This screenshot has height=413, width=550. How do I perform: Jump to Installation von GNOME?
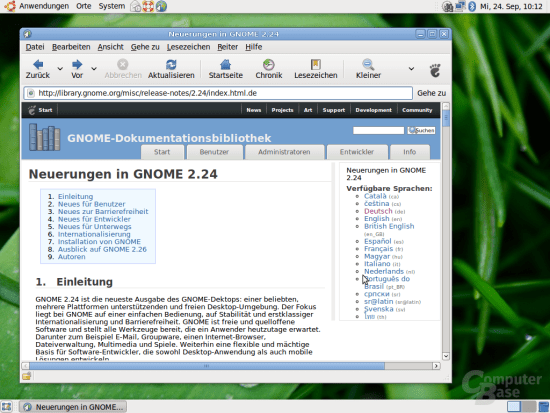click(99, 242)
